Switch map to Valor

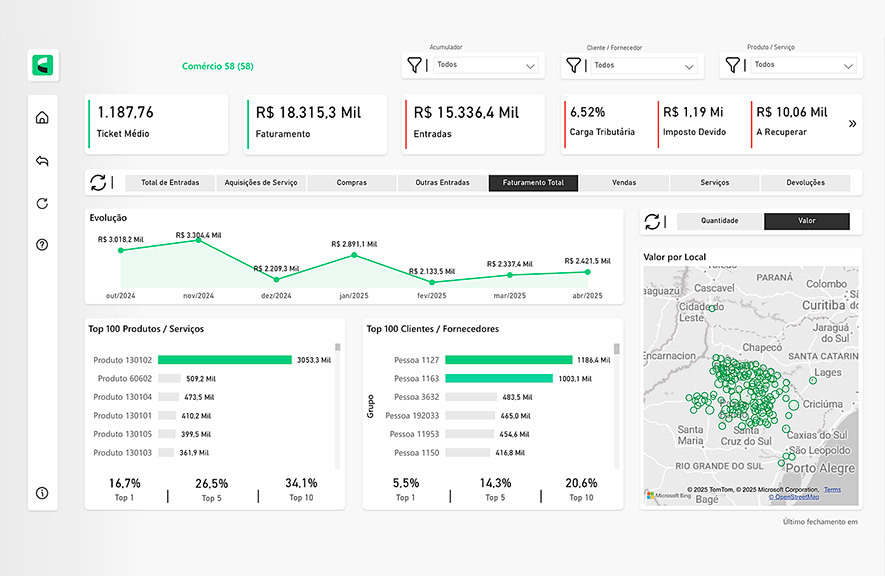tap(806, 221)
